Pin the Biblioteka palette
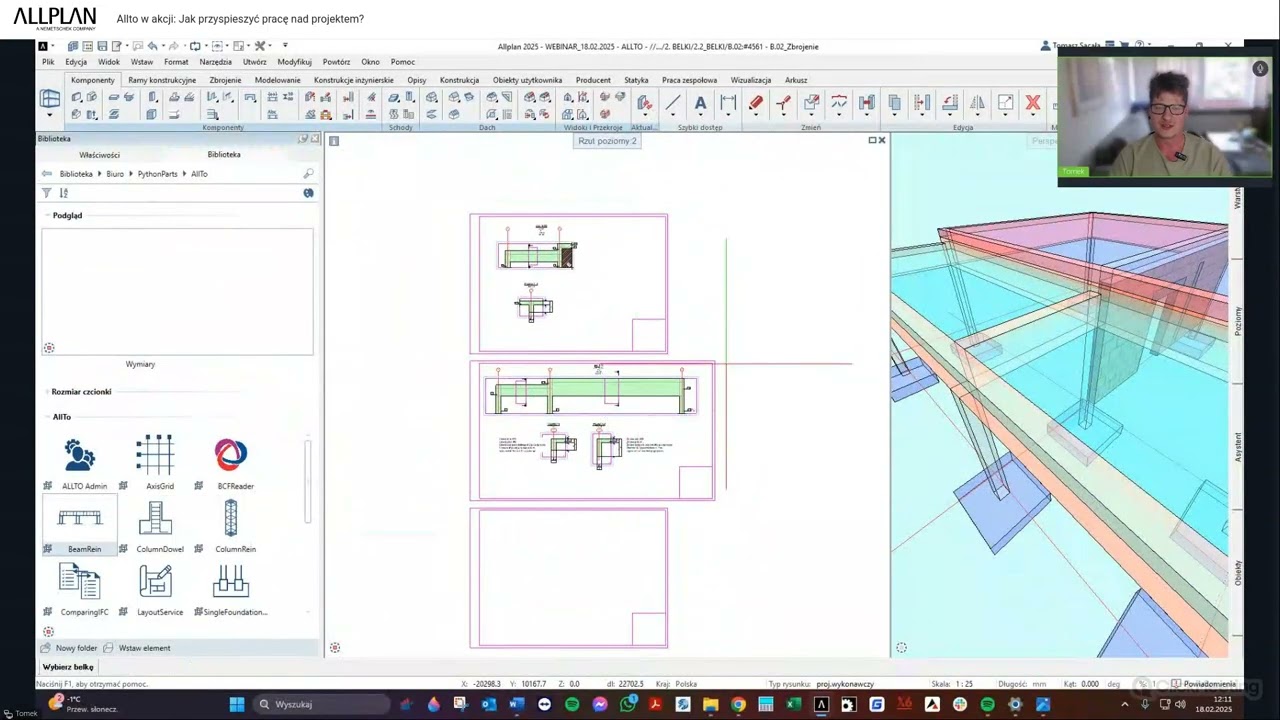The width and height of the screenshot is (1280, 720). click(x=303, y=139)
